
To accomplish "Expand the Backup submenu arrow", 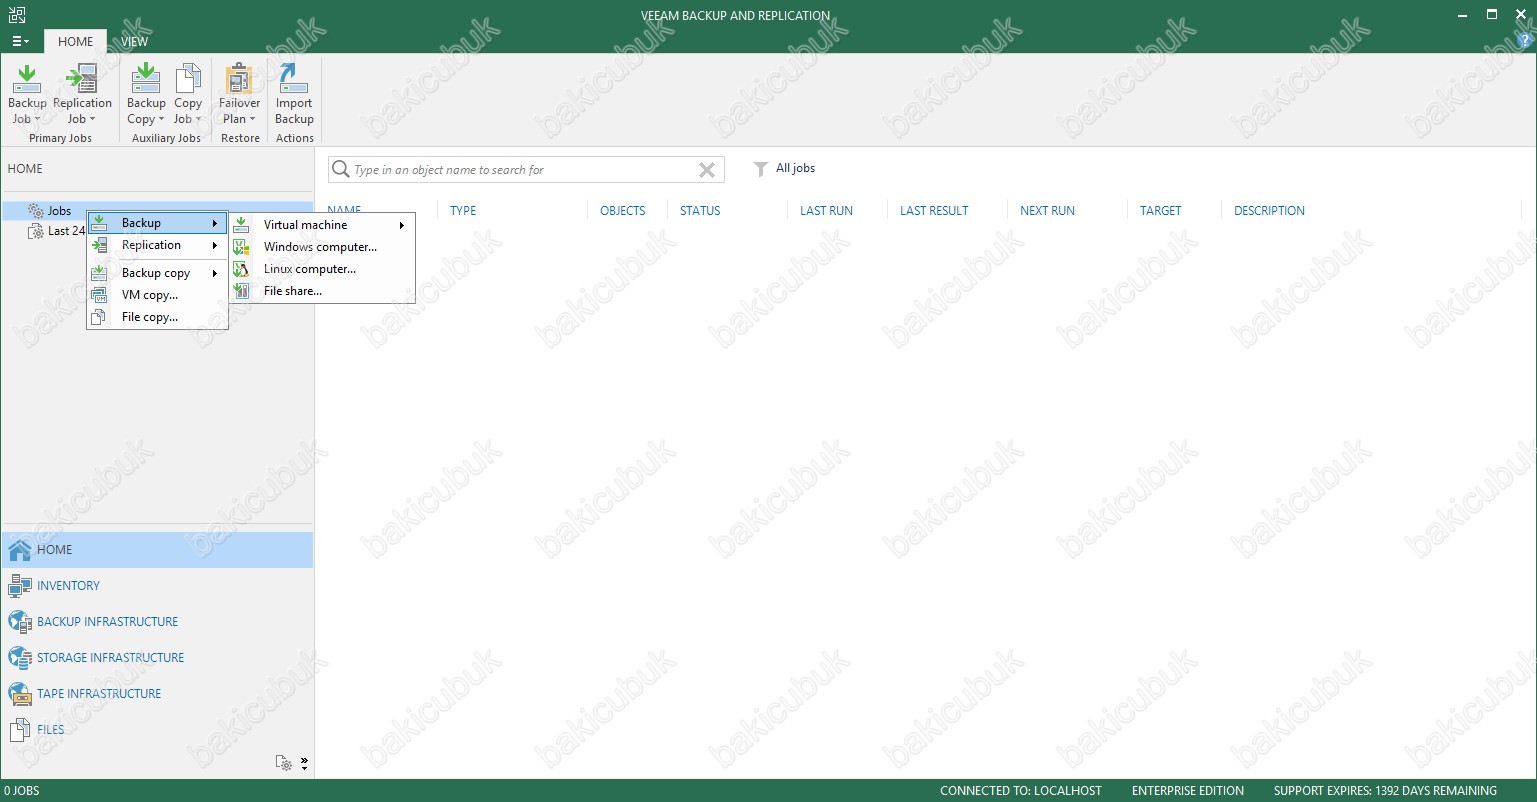I will tap(215, 223).
